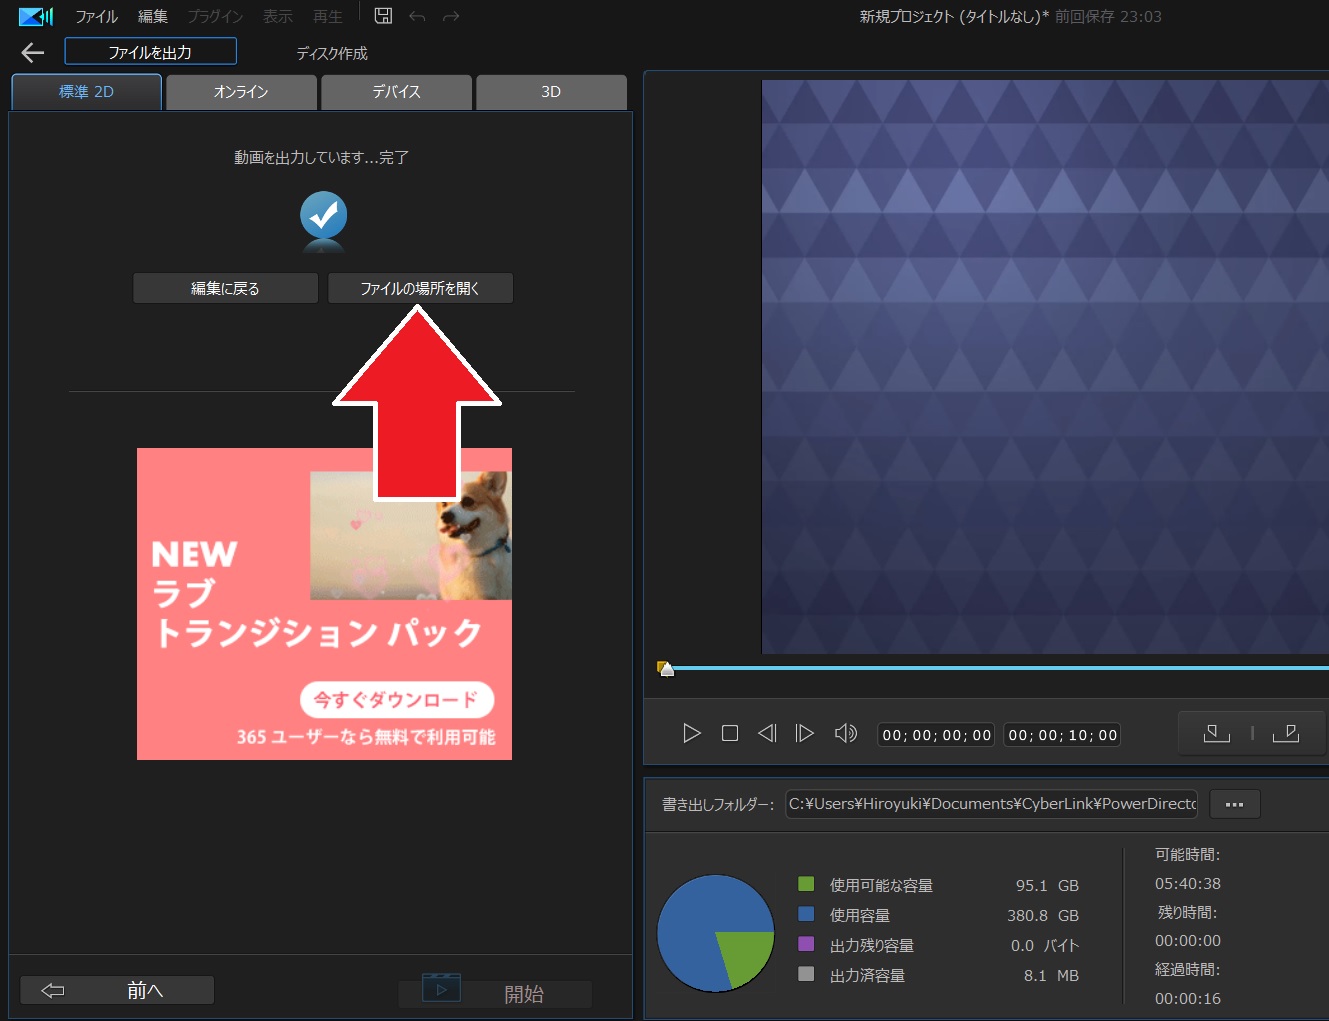Switch to the 3D output tab
The width and height of the screenshot is (1329, 1021).
pyautogui.click(x=550, y=91)
